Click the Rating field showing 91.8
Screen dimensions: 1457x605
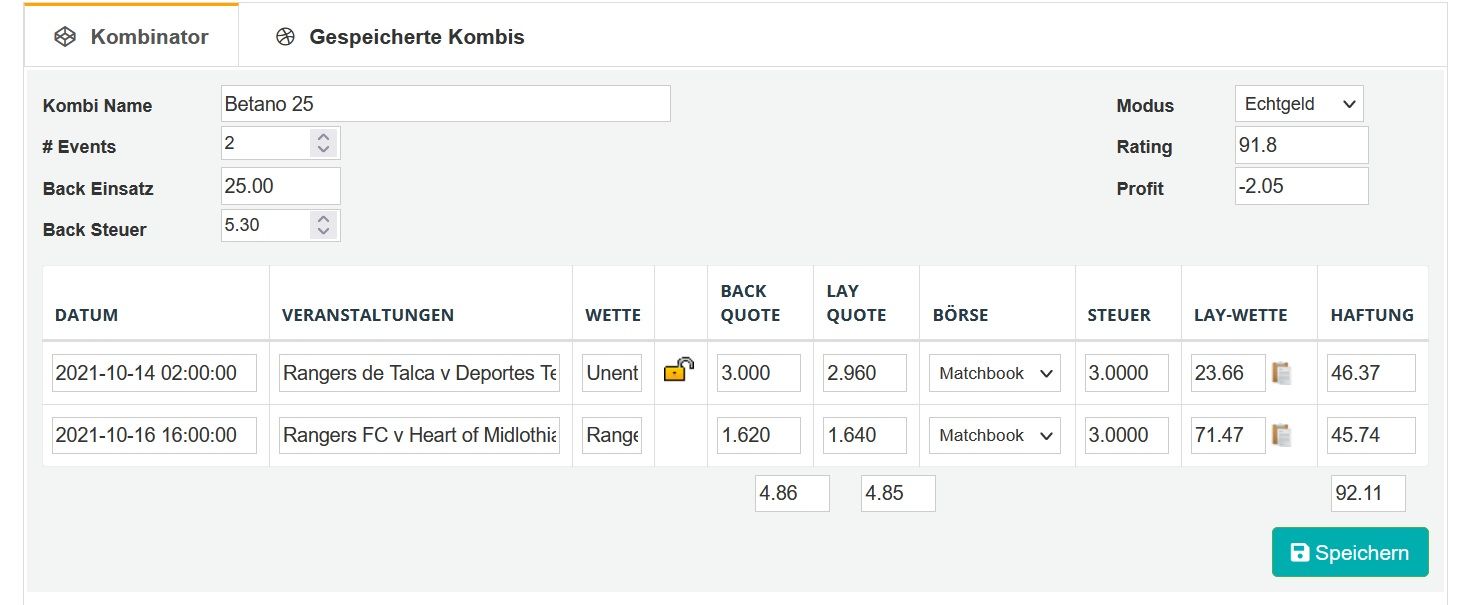(1301, 145)
